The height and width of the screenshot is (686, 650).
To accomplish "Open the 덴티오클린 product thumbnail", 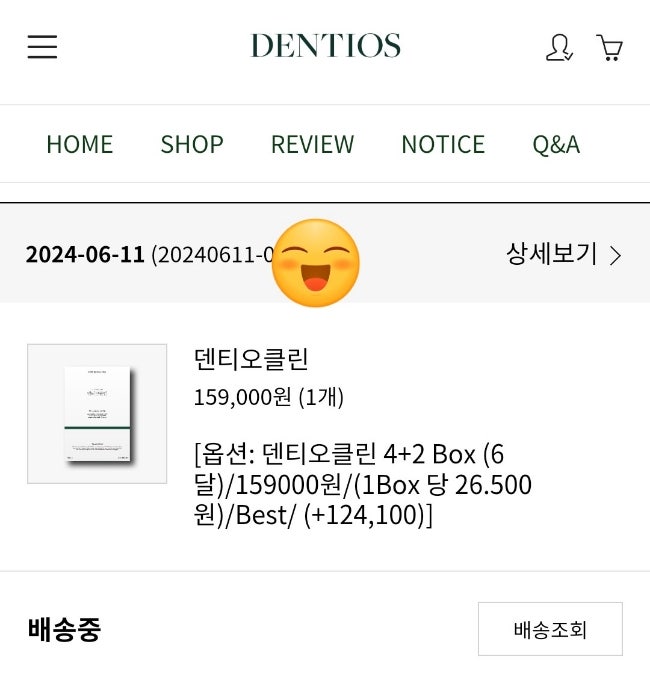I will click(97, 414).
